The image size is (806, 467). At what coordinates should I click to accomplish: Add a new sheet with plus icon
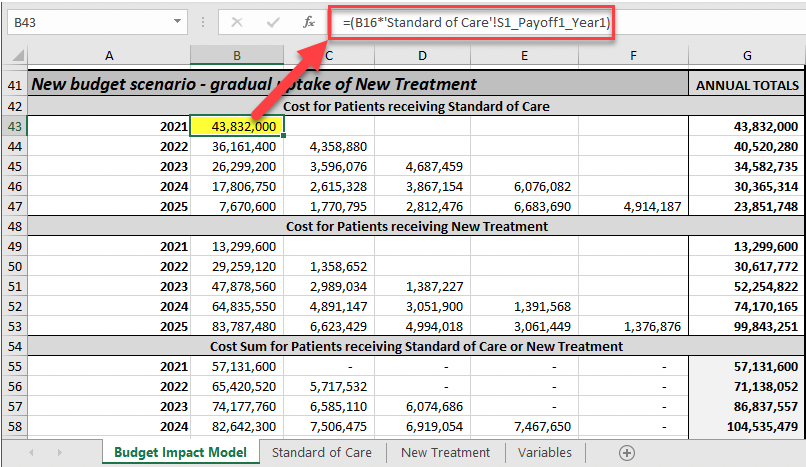coord(627,453)
